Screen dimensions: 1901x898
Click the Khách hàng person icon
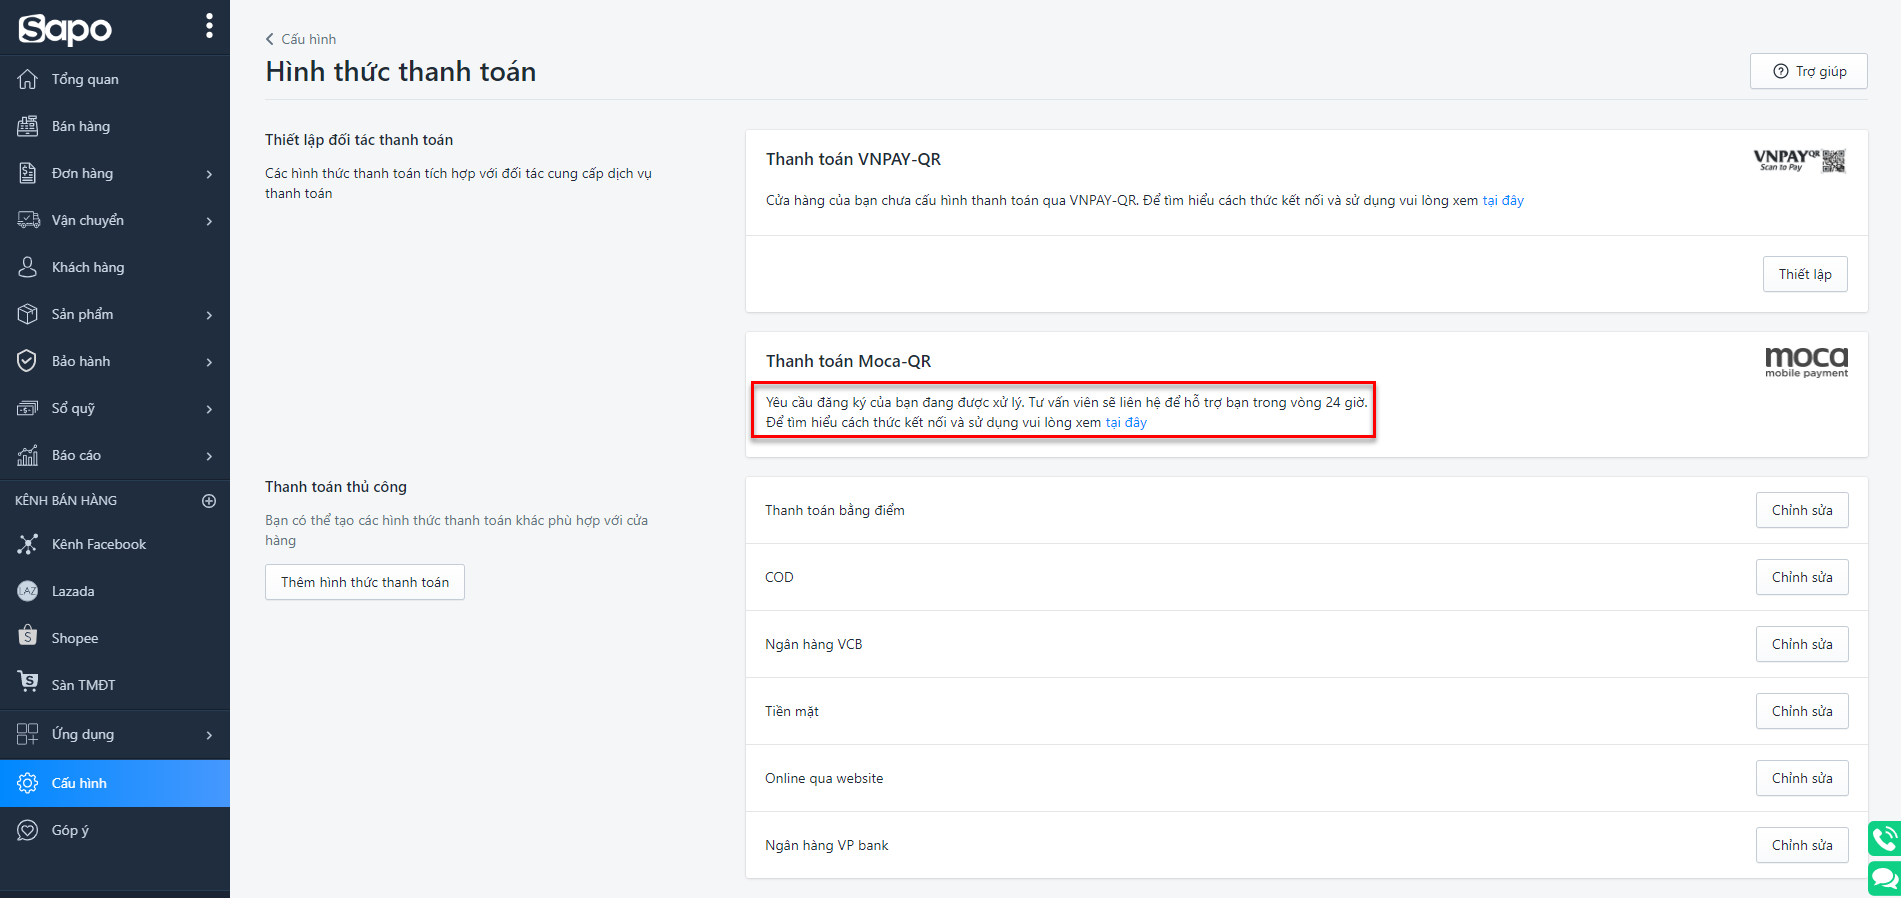coord(28,267)
